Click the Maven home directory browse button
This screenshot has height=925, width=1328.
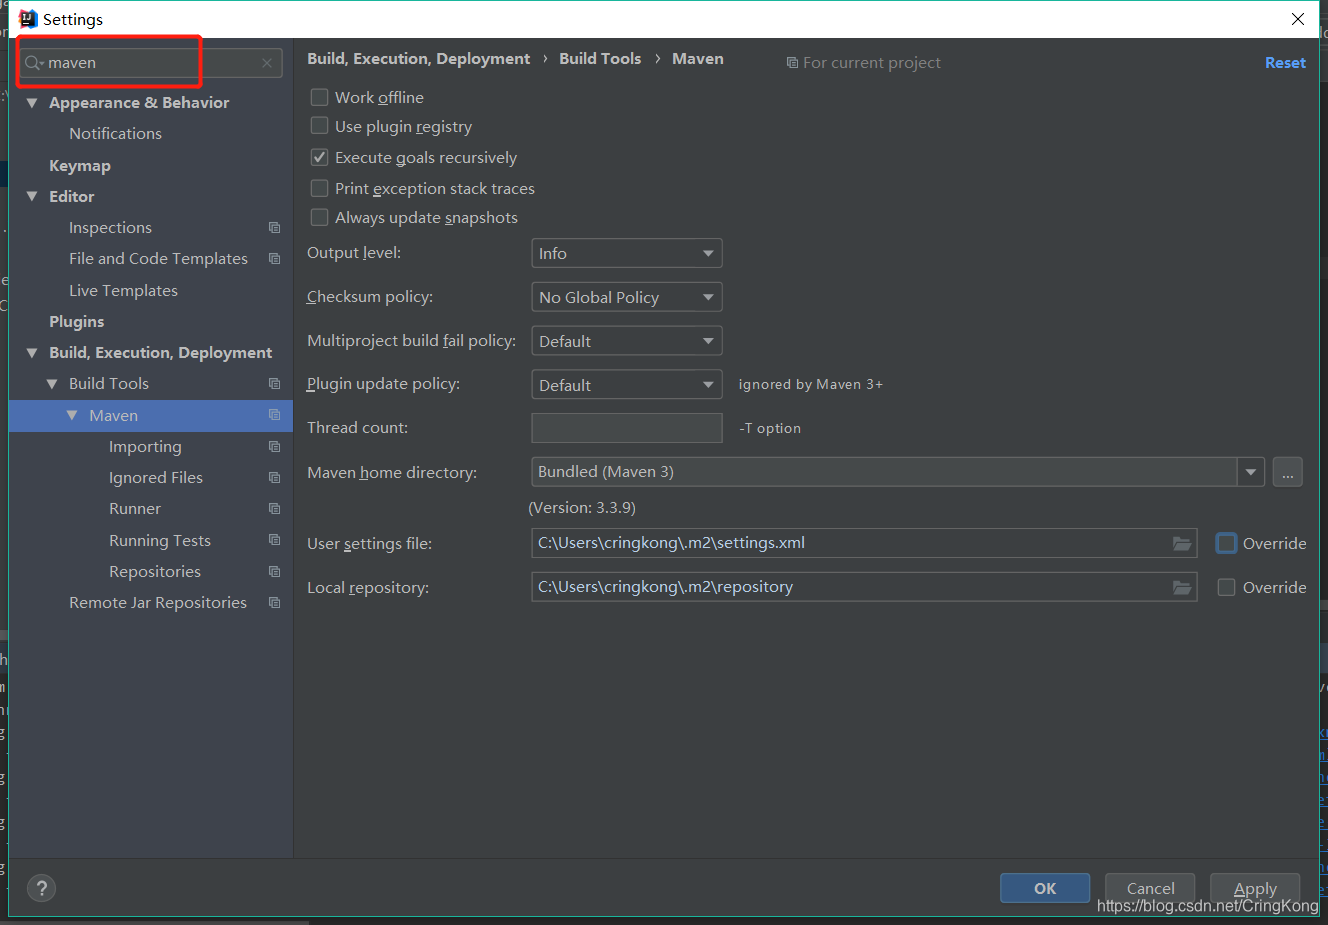click(x=1288, y=472)
